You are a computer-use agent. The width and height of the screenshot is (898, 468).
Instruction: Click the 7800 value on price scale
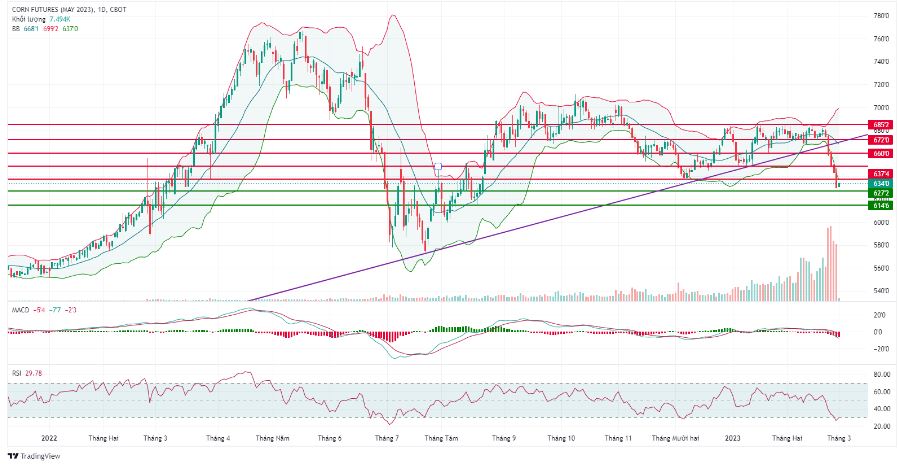pos(881,15)
